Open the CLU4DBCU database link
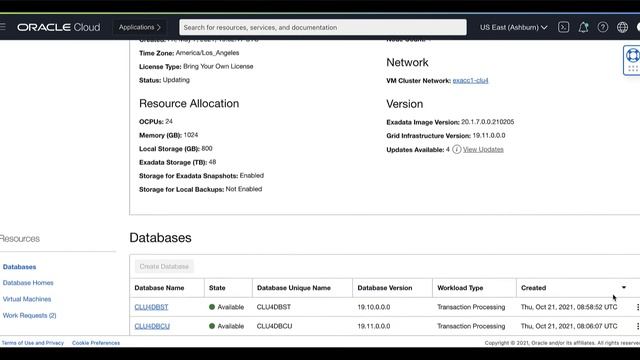This screenshot has width=640, height=360. tap(152, 326)
